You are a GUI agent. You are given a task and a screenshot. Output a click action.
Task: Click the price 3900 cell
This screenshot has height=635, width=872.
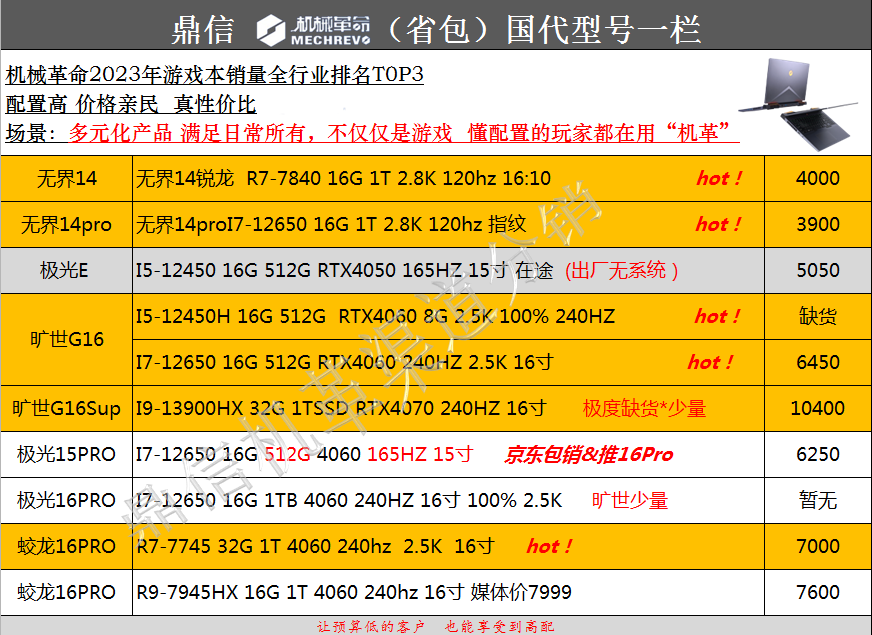[818, 225]
